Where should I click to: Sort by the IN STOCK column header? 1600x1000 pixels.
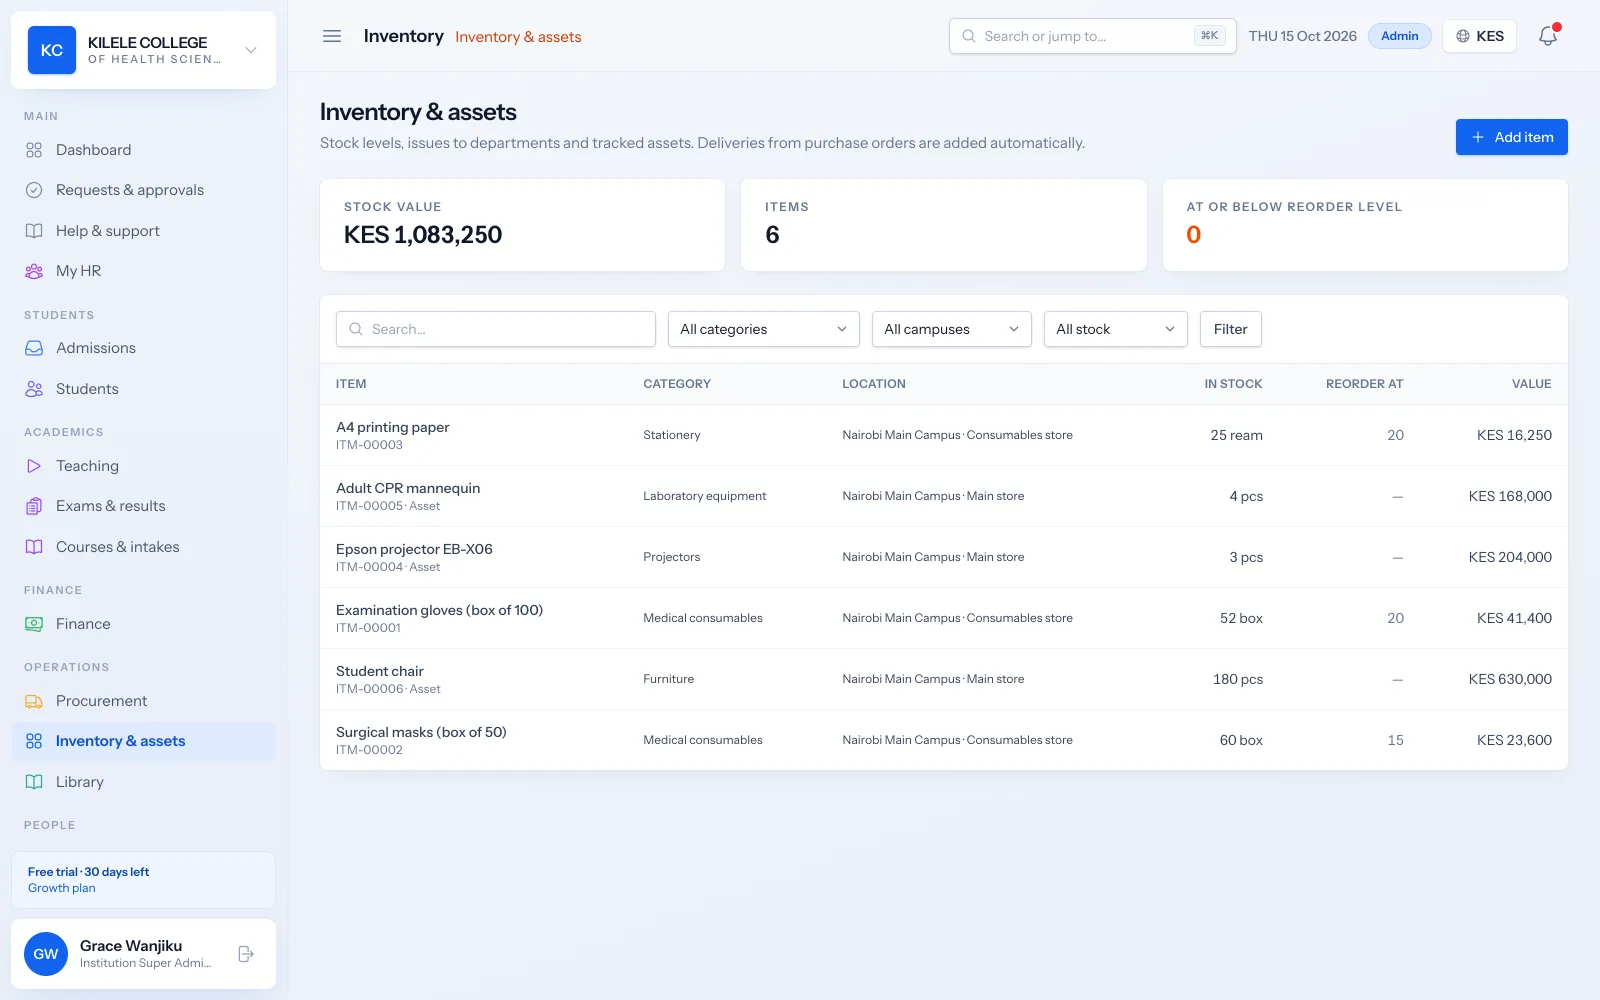(1233, 384)
